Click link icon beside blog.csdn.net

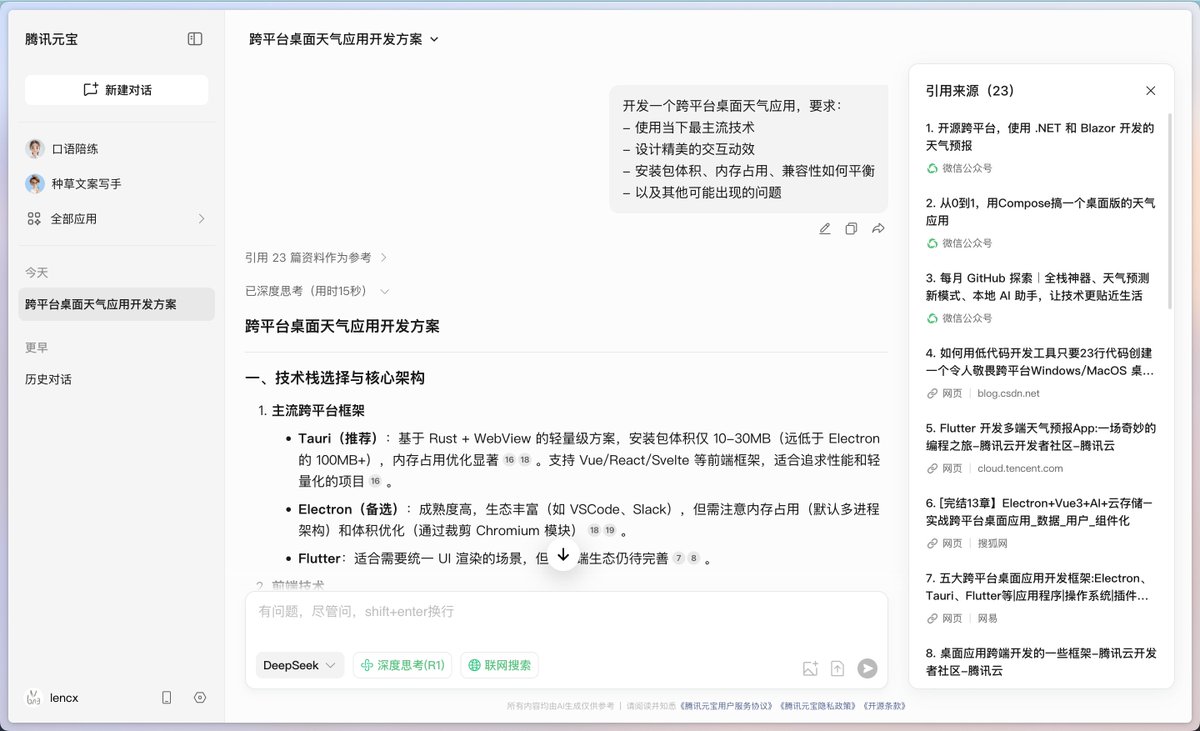[932, 394]
